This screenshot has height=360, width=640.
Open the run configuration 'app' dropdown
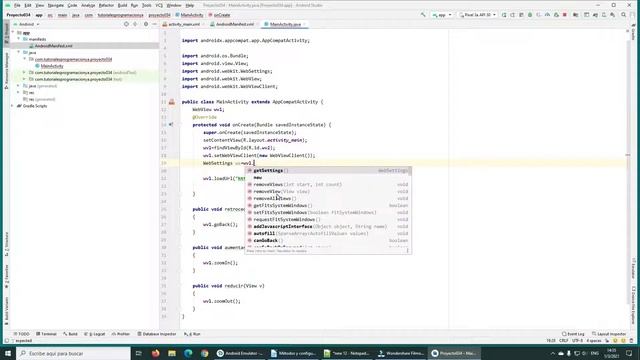point(442,15)
